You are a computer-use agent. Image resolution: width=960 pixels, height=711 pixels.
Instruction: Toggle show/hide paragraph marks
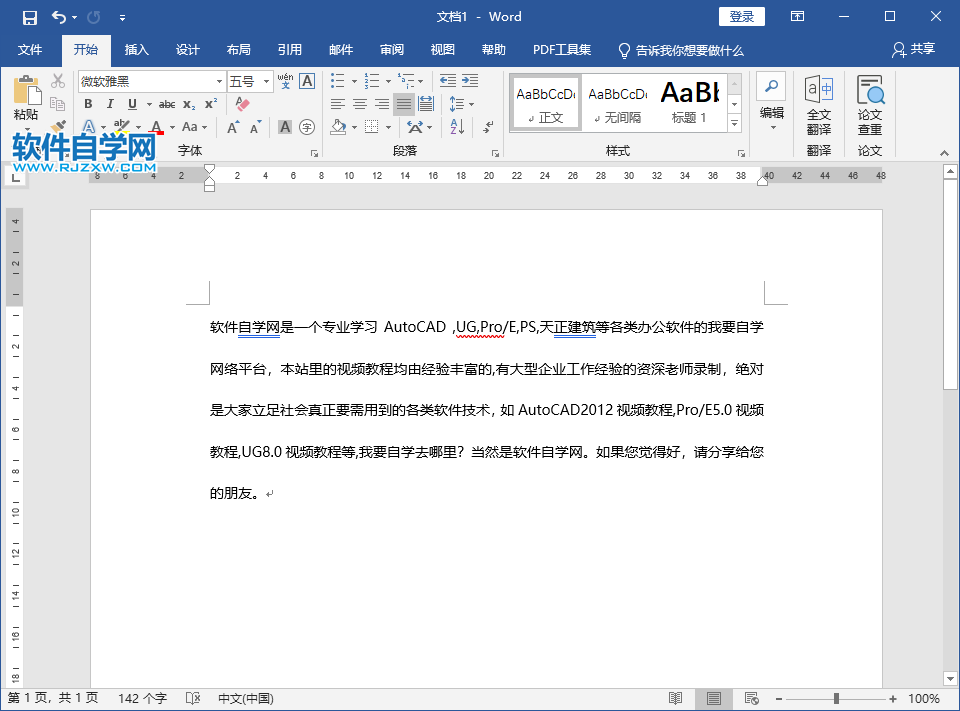click(487, 128)
